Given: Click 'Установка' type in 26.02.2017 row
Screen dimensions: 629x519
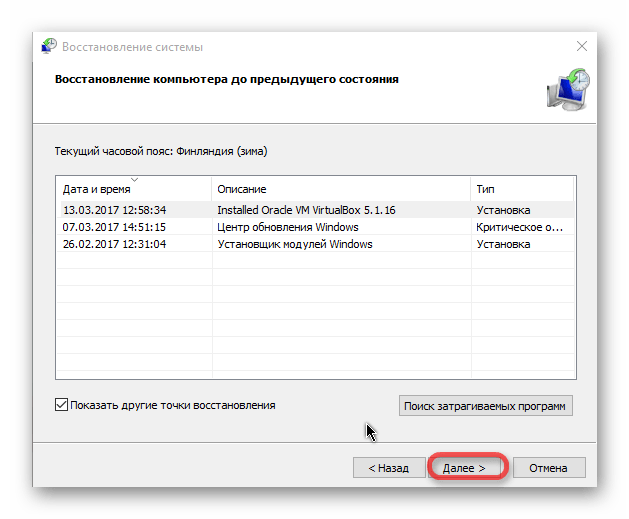Looking at the screenshot, I should click(x=503, y=244).
